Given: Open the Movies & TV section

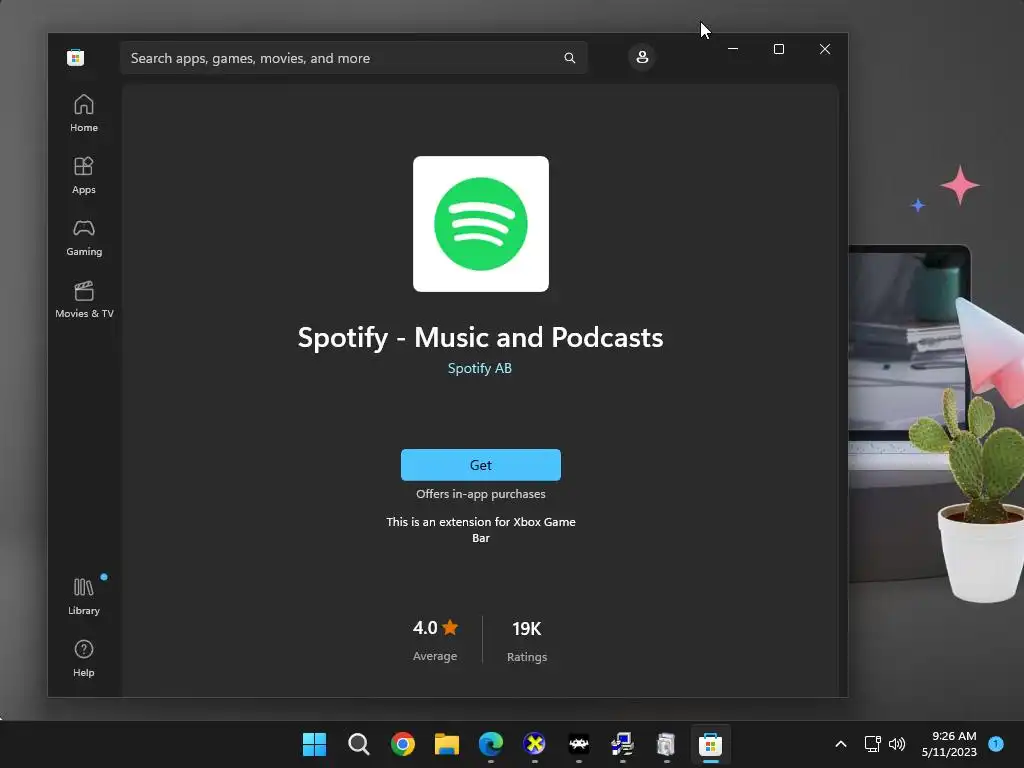Looking at the screenshot, I should [84, 300].
